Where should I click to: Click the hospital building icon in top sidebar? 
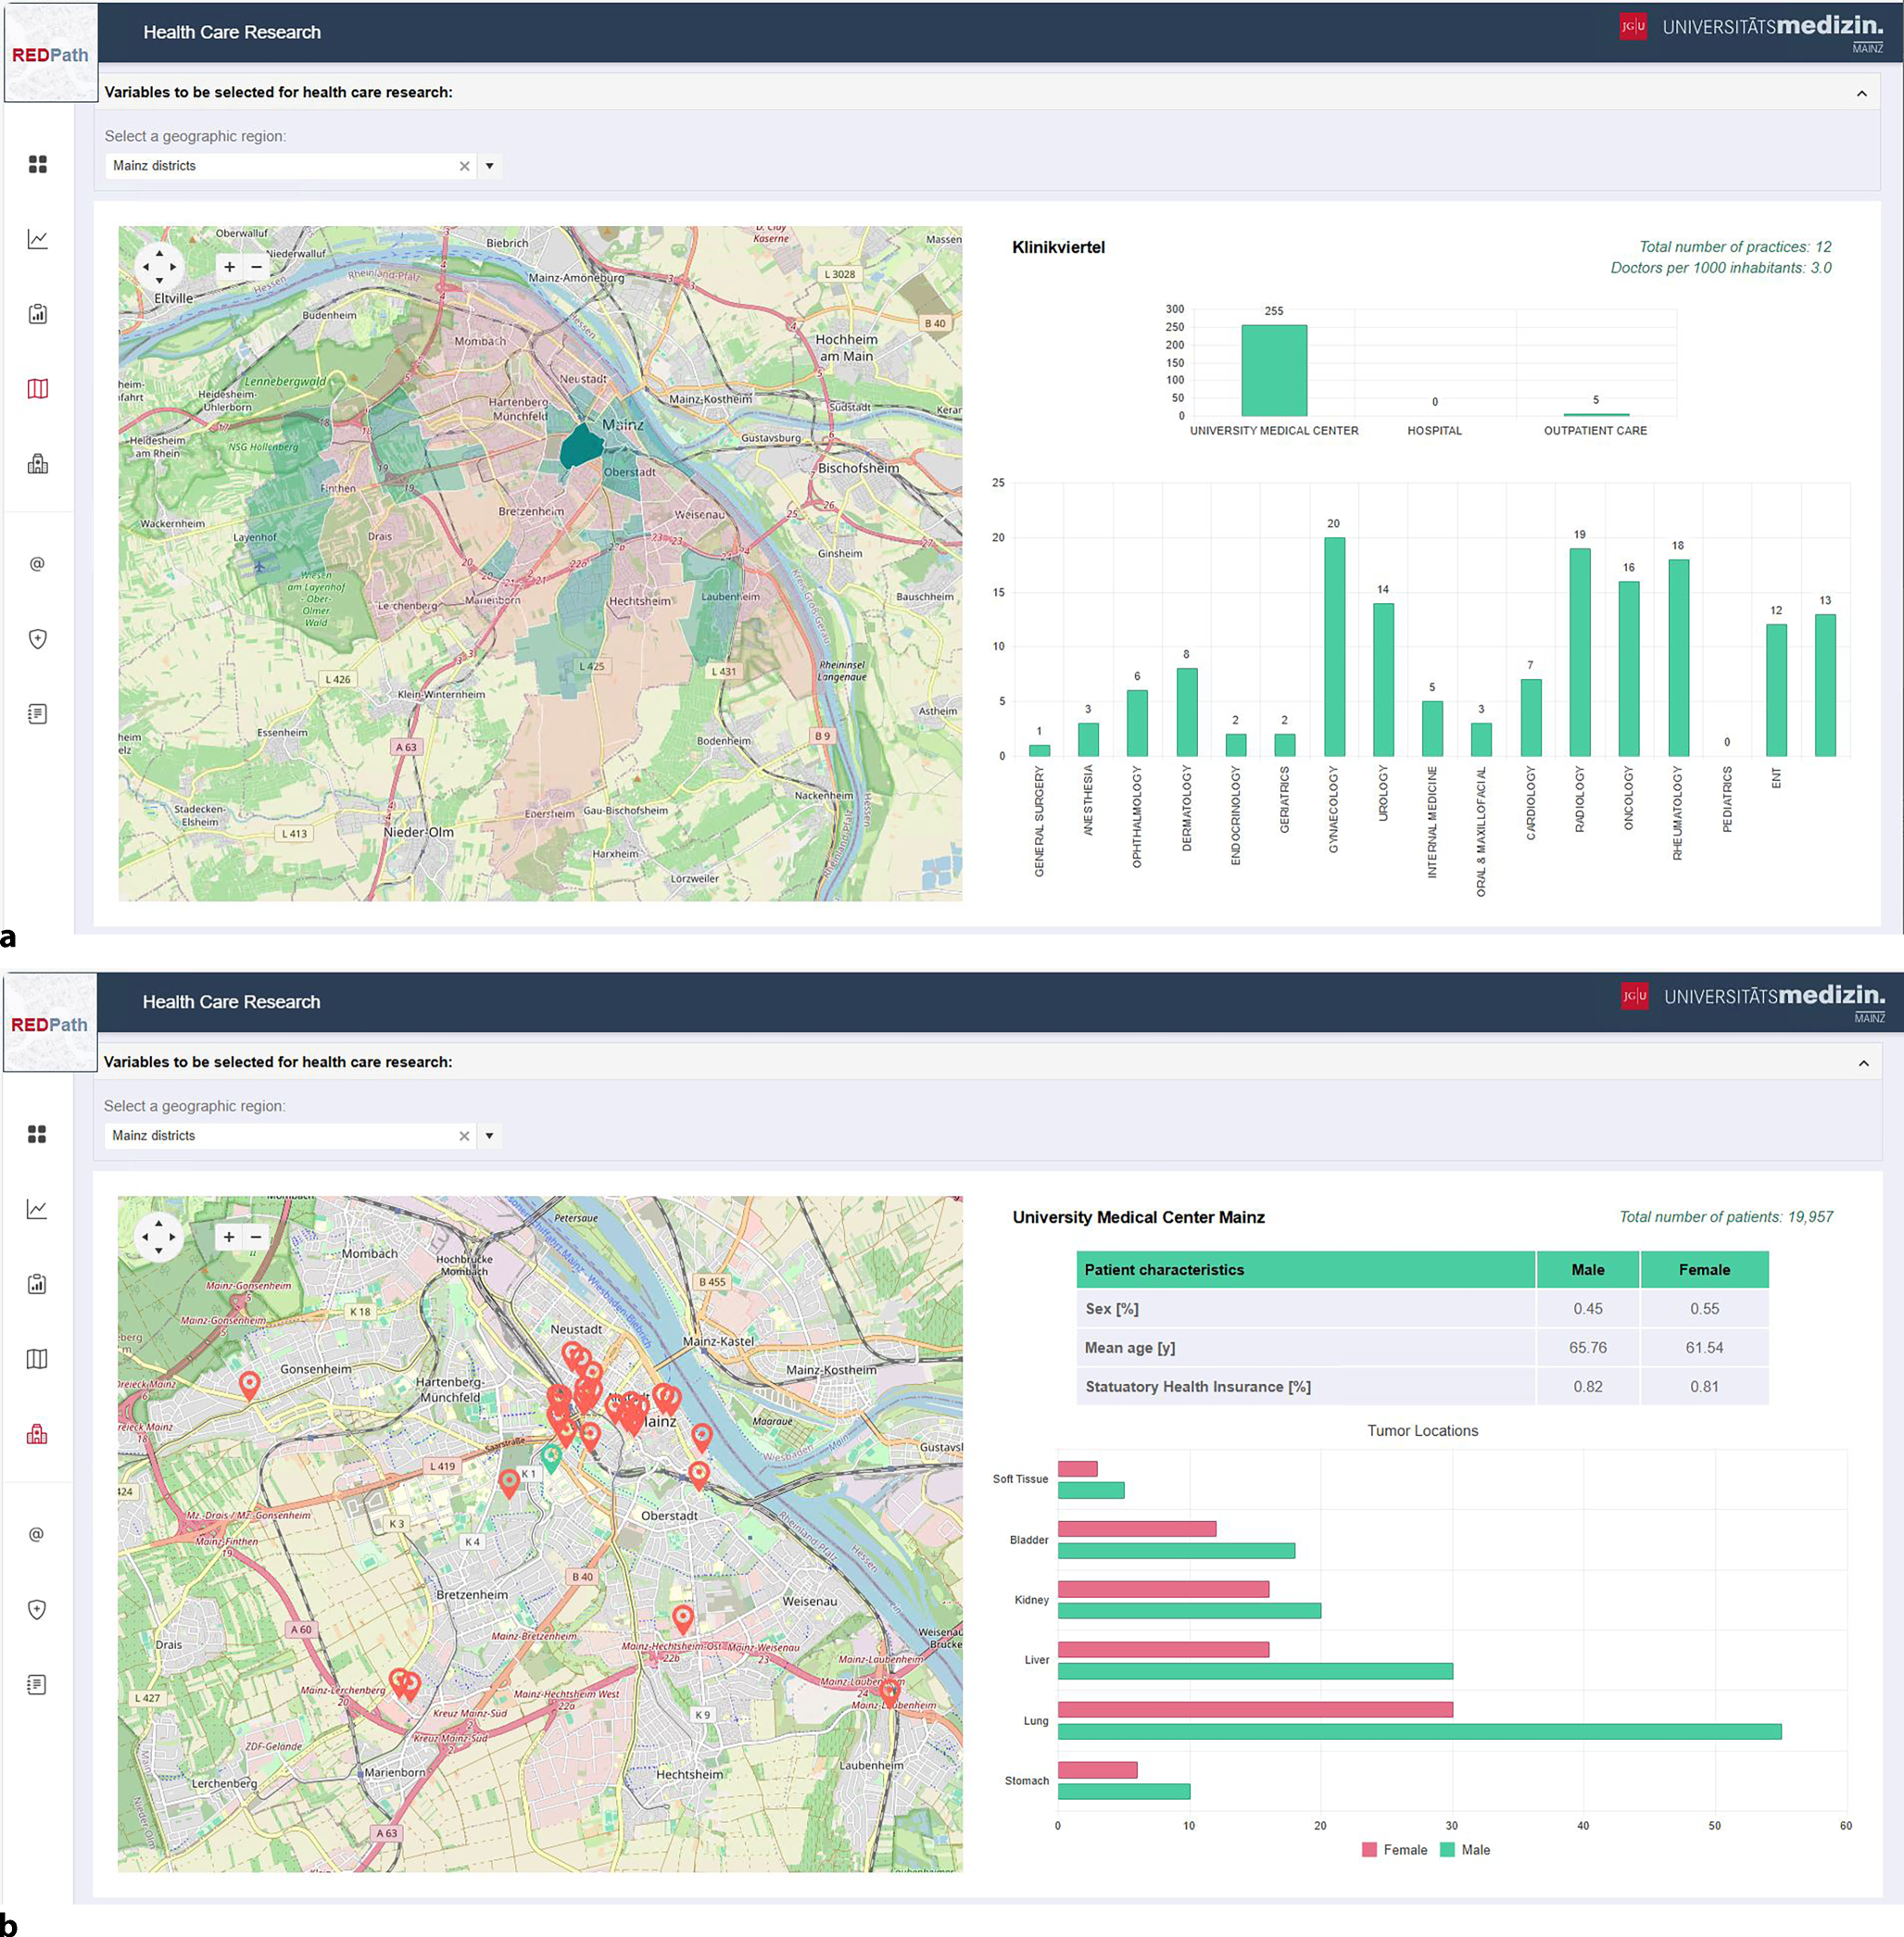coord(38,464)
